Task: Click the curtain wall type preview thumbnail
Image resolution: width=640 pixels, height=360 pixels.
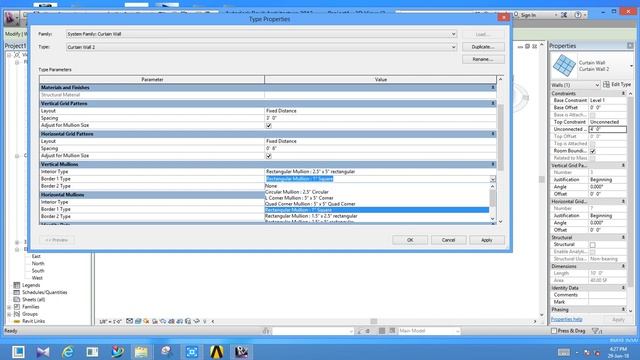Action: coord(564,66)
